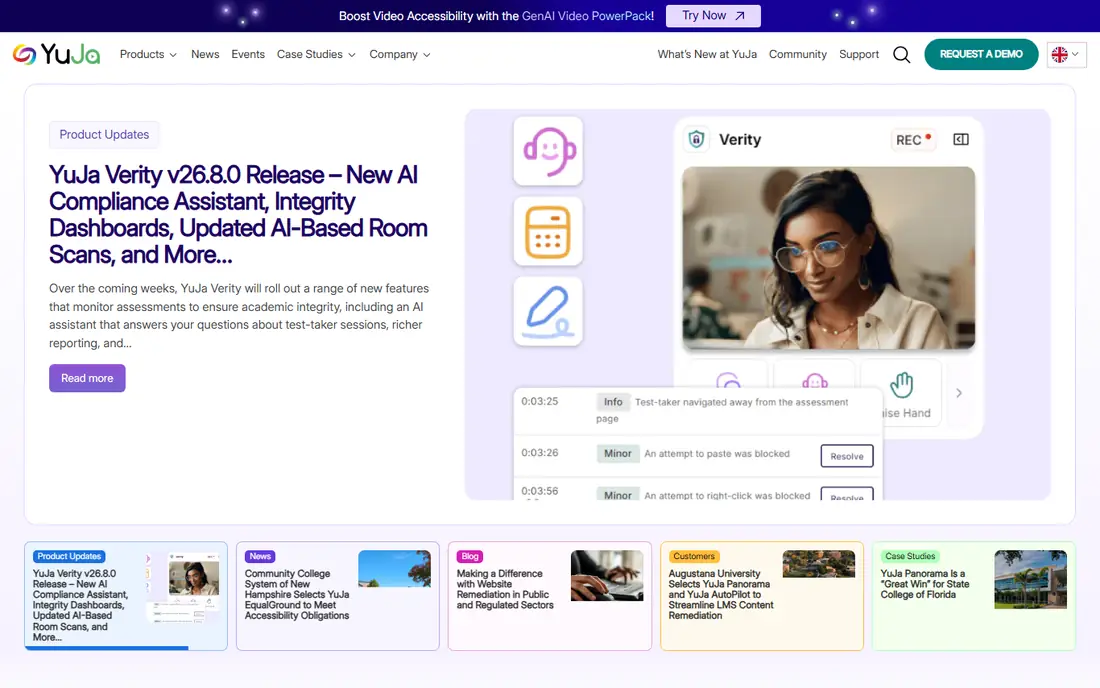Follow the GenAI Video PowerPack link
Image resolution: width=1100 pixels, height=688 pixels.
[x=586, y=16]
